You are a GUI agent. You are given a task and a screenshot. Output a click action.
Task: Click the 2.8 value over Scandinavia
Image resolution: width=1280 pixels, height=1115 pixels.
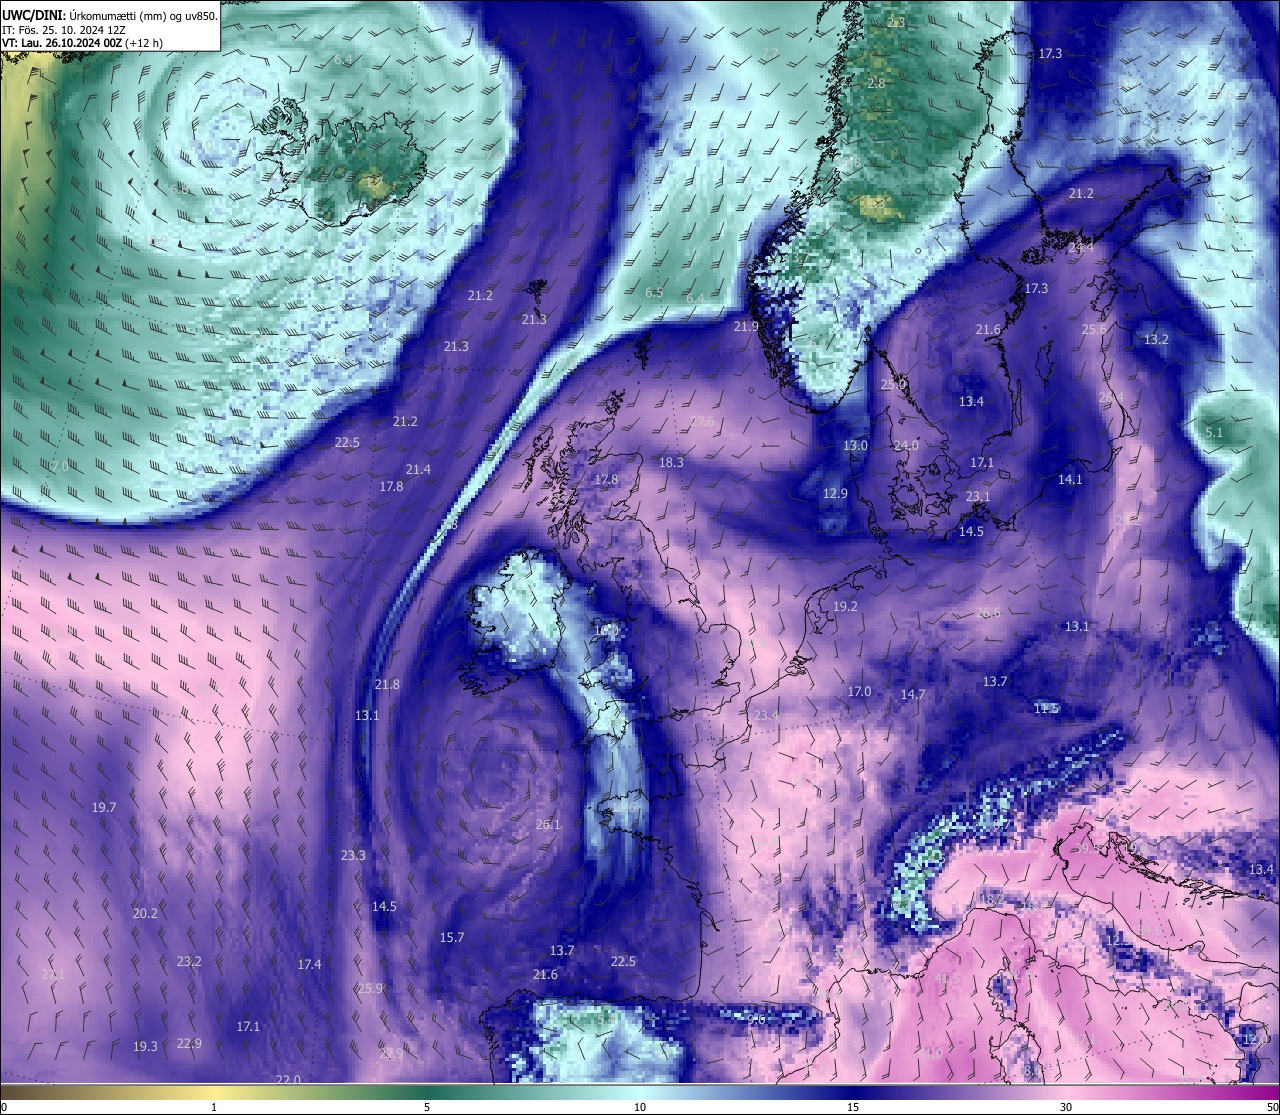[x=876, y=83]
